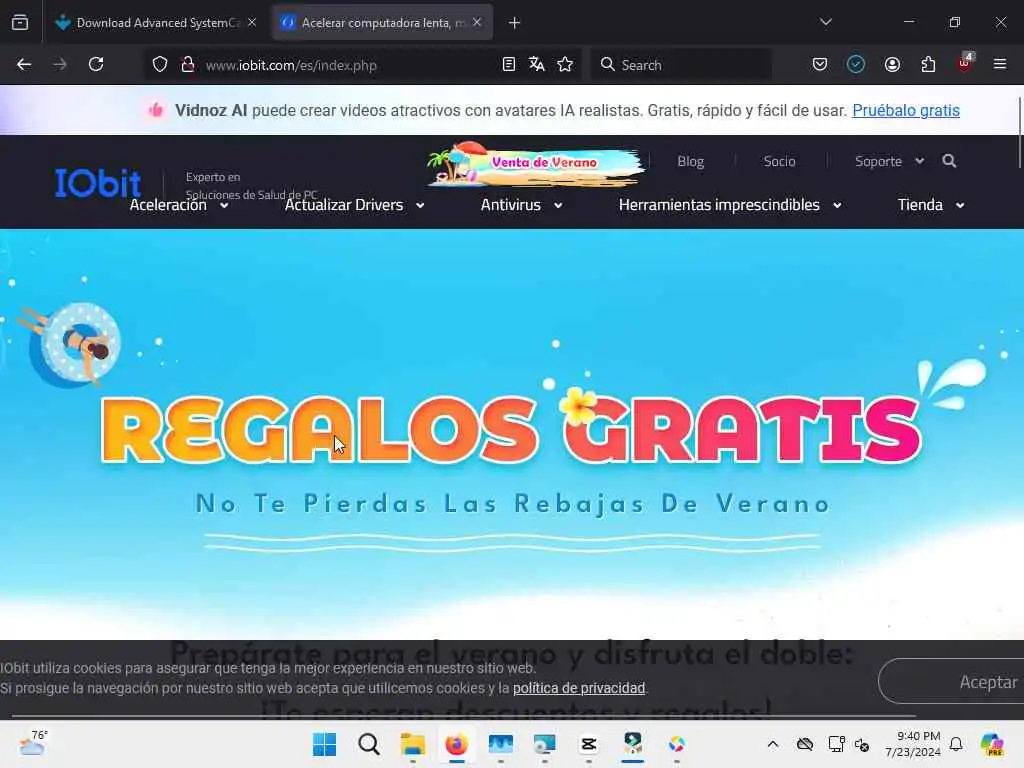
Task: Switch to Firefox in taskbar
Action: click(456, 744)
